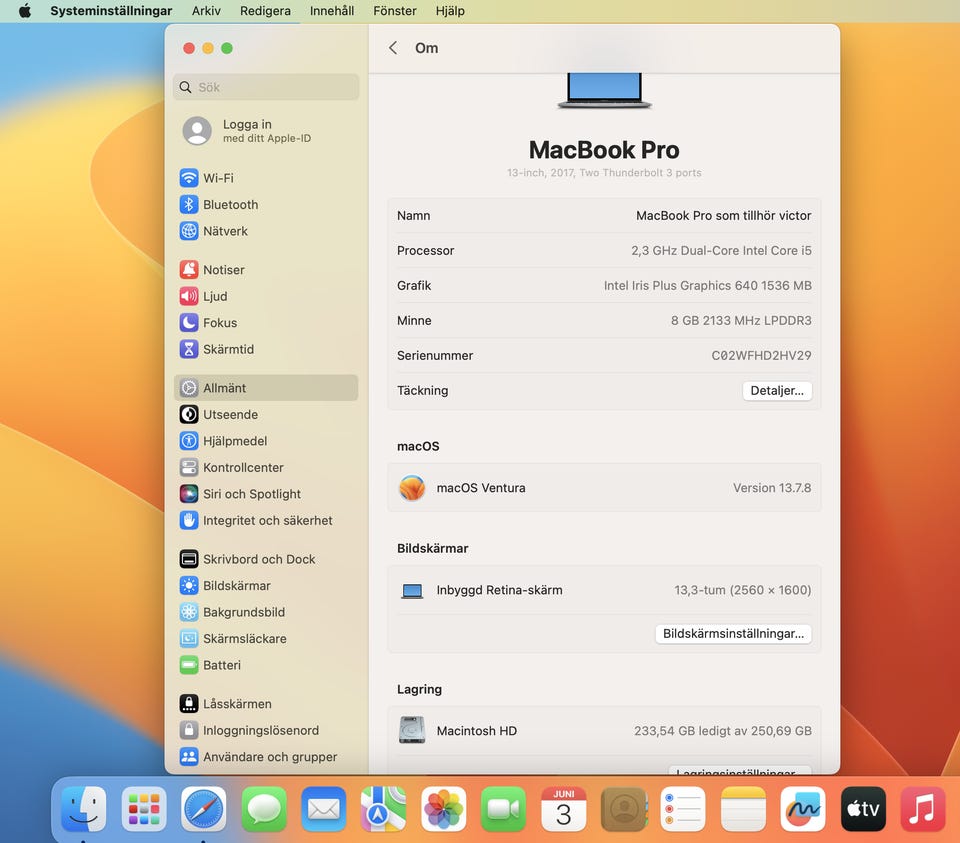Open Notiser settings
960x843 pixels.
266,269
